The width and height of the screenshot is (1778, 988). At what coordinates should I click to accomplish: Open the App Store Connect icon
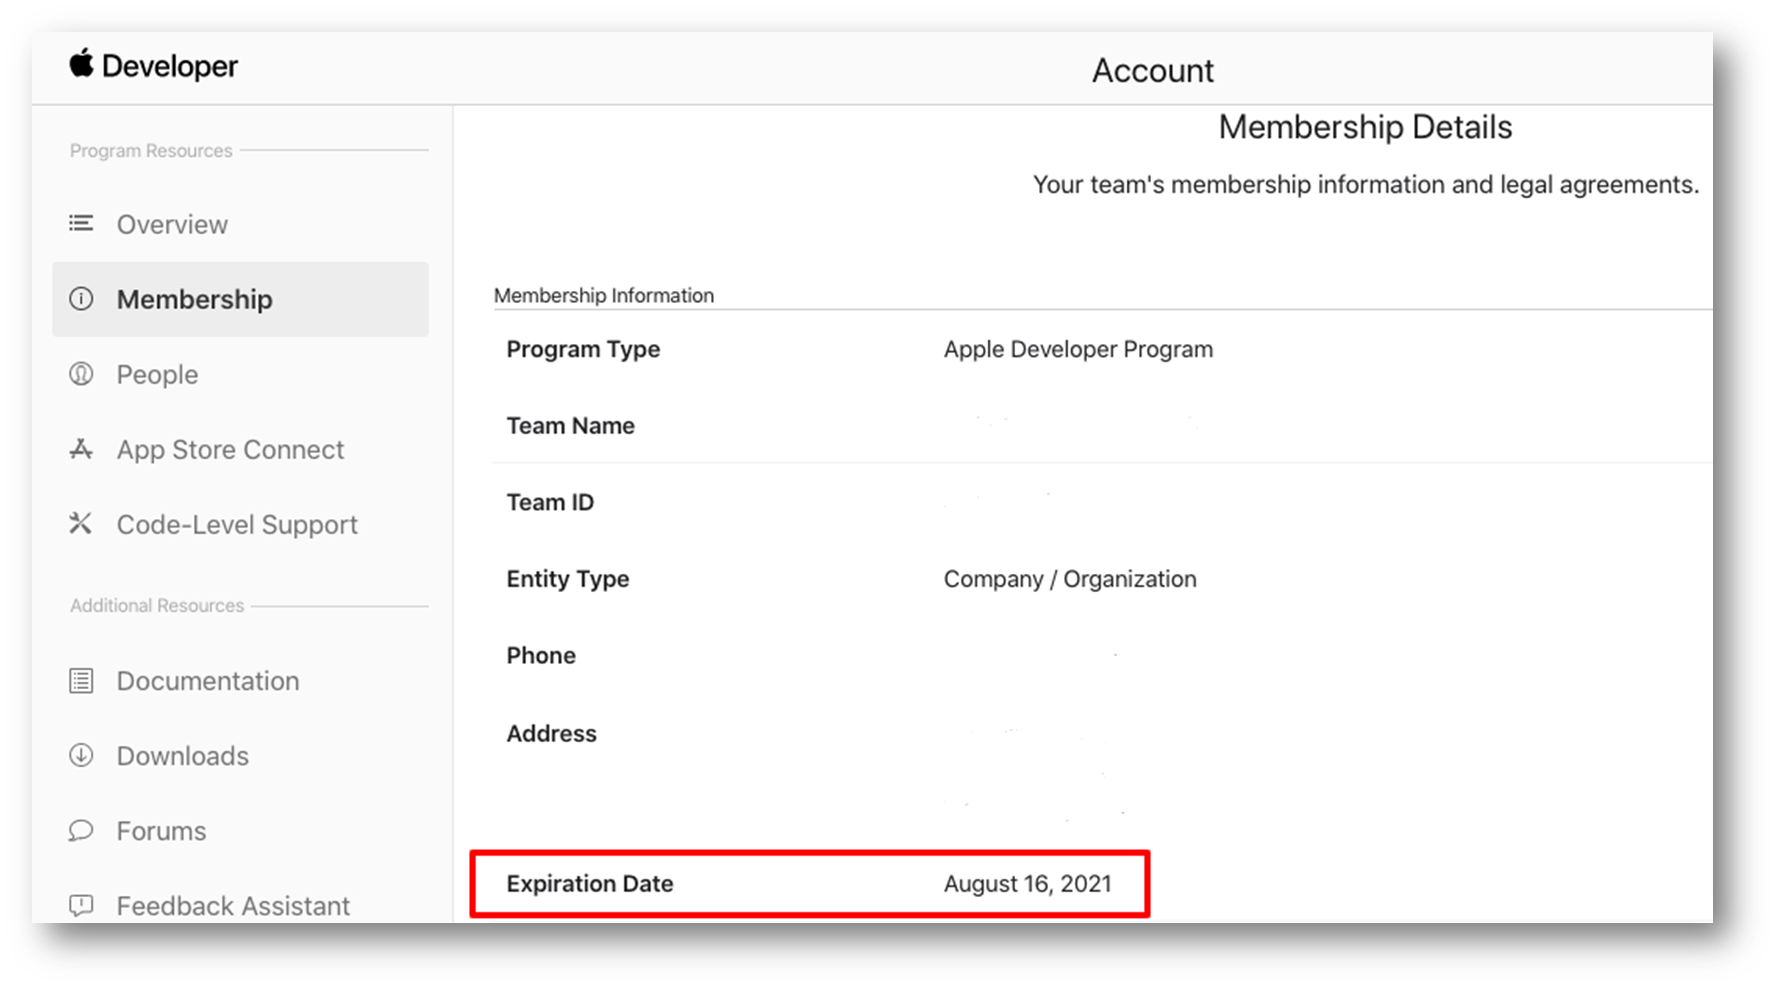point(81,449)
